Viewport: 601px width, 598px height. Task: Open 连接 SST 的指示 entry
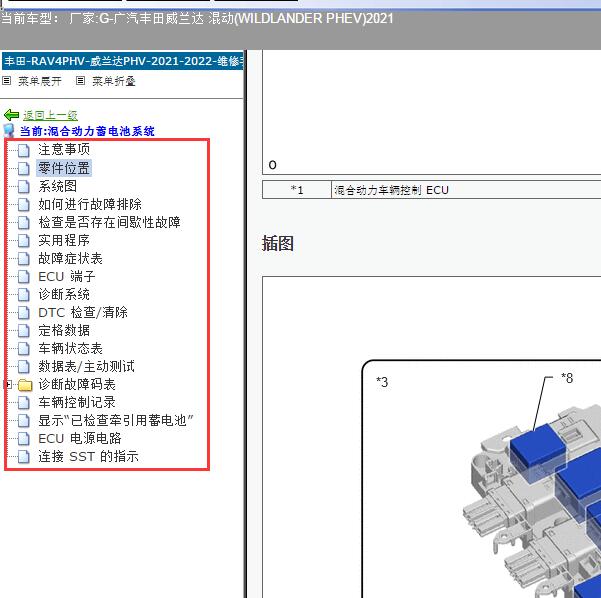pyautogui.click(x=89, y=457)
